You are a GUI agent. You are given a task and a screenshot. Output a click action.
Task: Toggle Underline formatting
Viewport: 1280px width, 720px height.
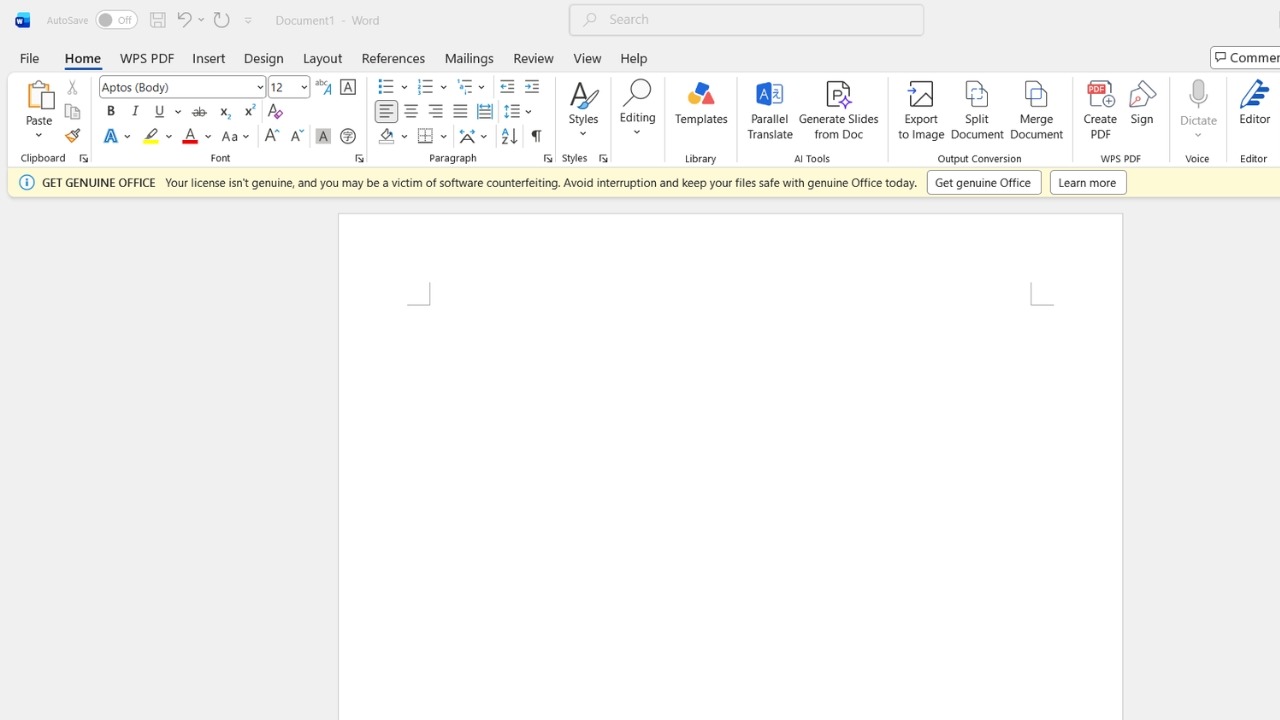tap(160, 112)
